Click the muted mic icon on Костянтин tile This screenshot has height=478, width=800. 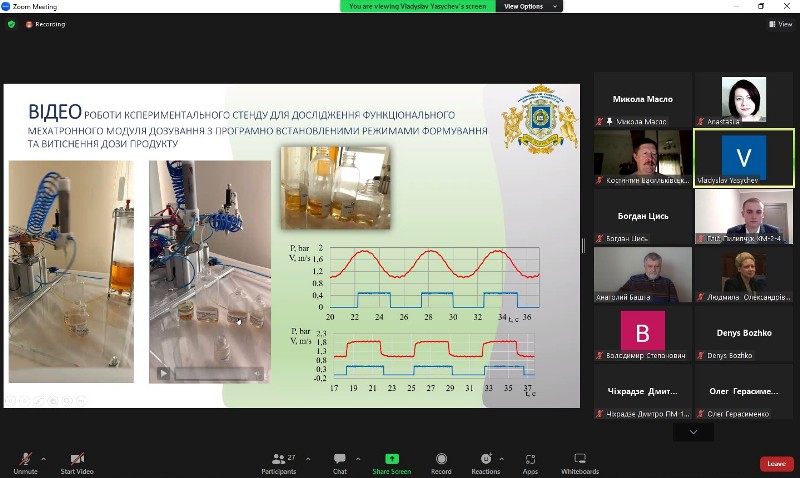coord(599,180)
